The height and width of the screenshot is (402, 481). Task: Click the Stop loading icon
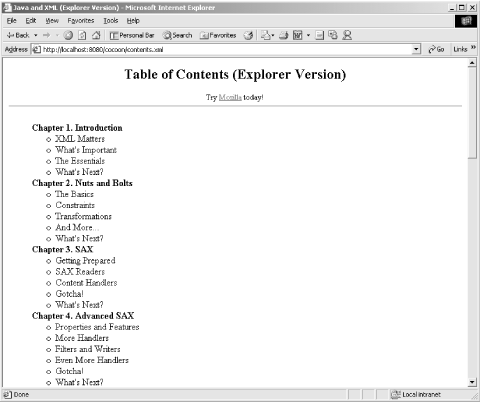tap(68, 35)
